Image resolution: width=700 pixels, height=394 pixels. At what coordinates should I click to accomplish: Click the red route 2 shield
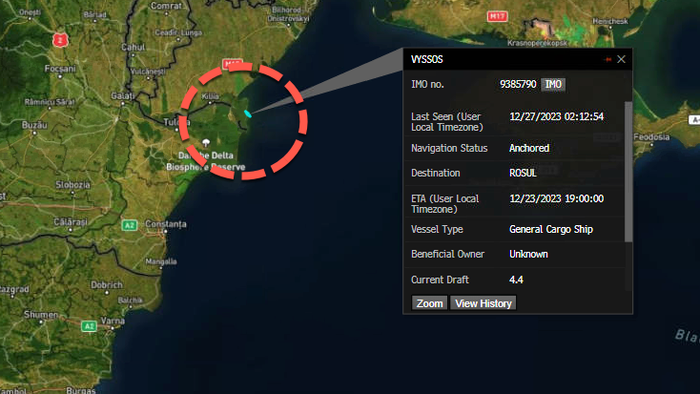point(60,40)
